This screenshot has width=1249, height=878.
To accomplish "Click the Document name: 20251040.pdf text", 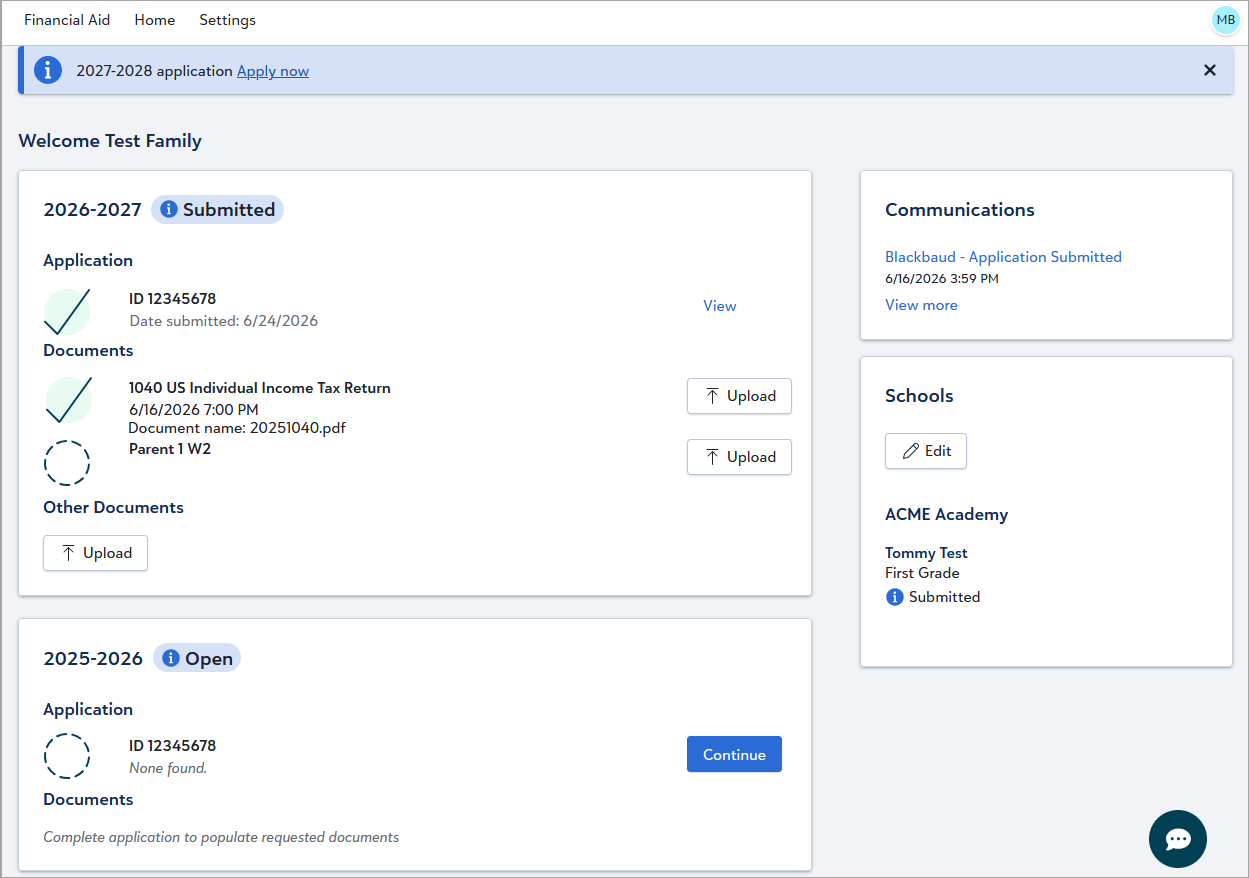I will tap(237, 428).
